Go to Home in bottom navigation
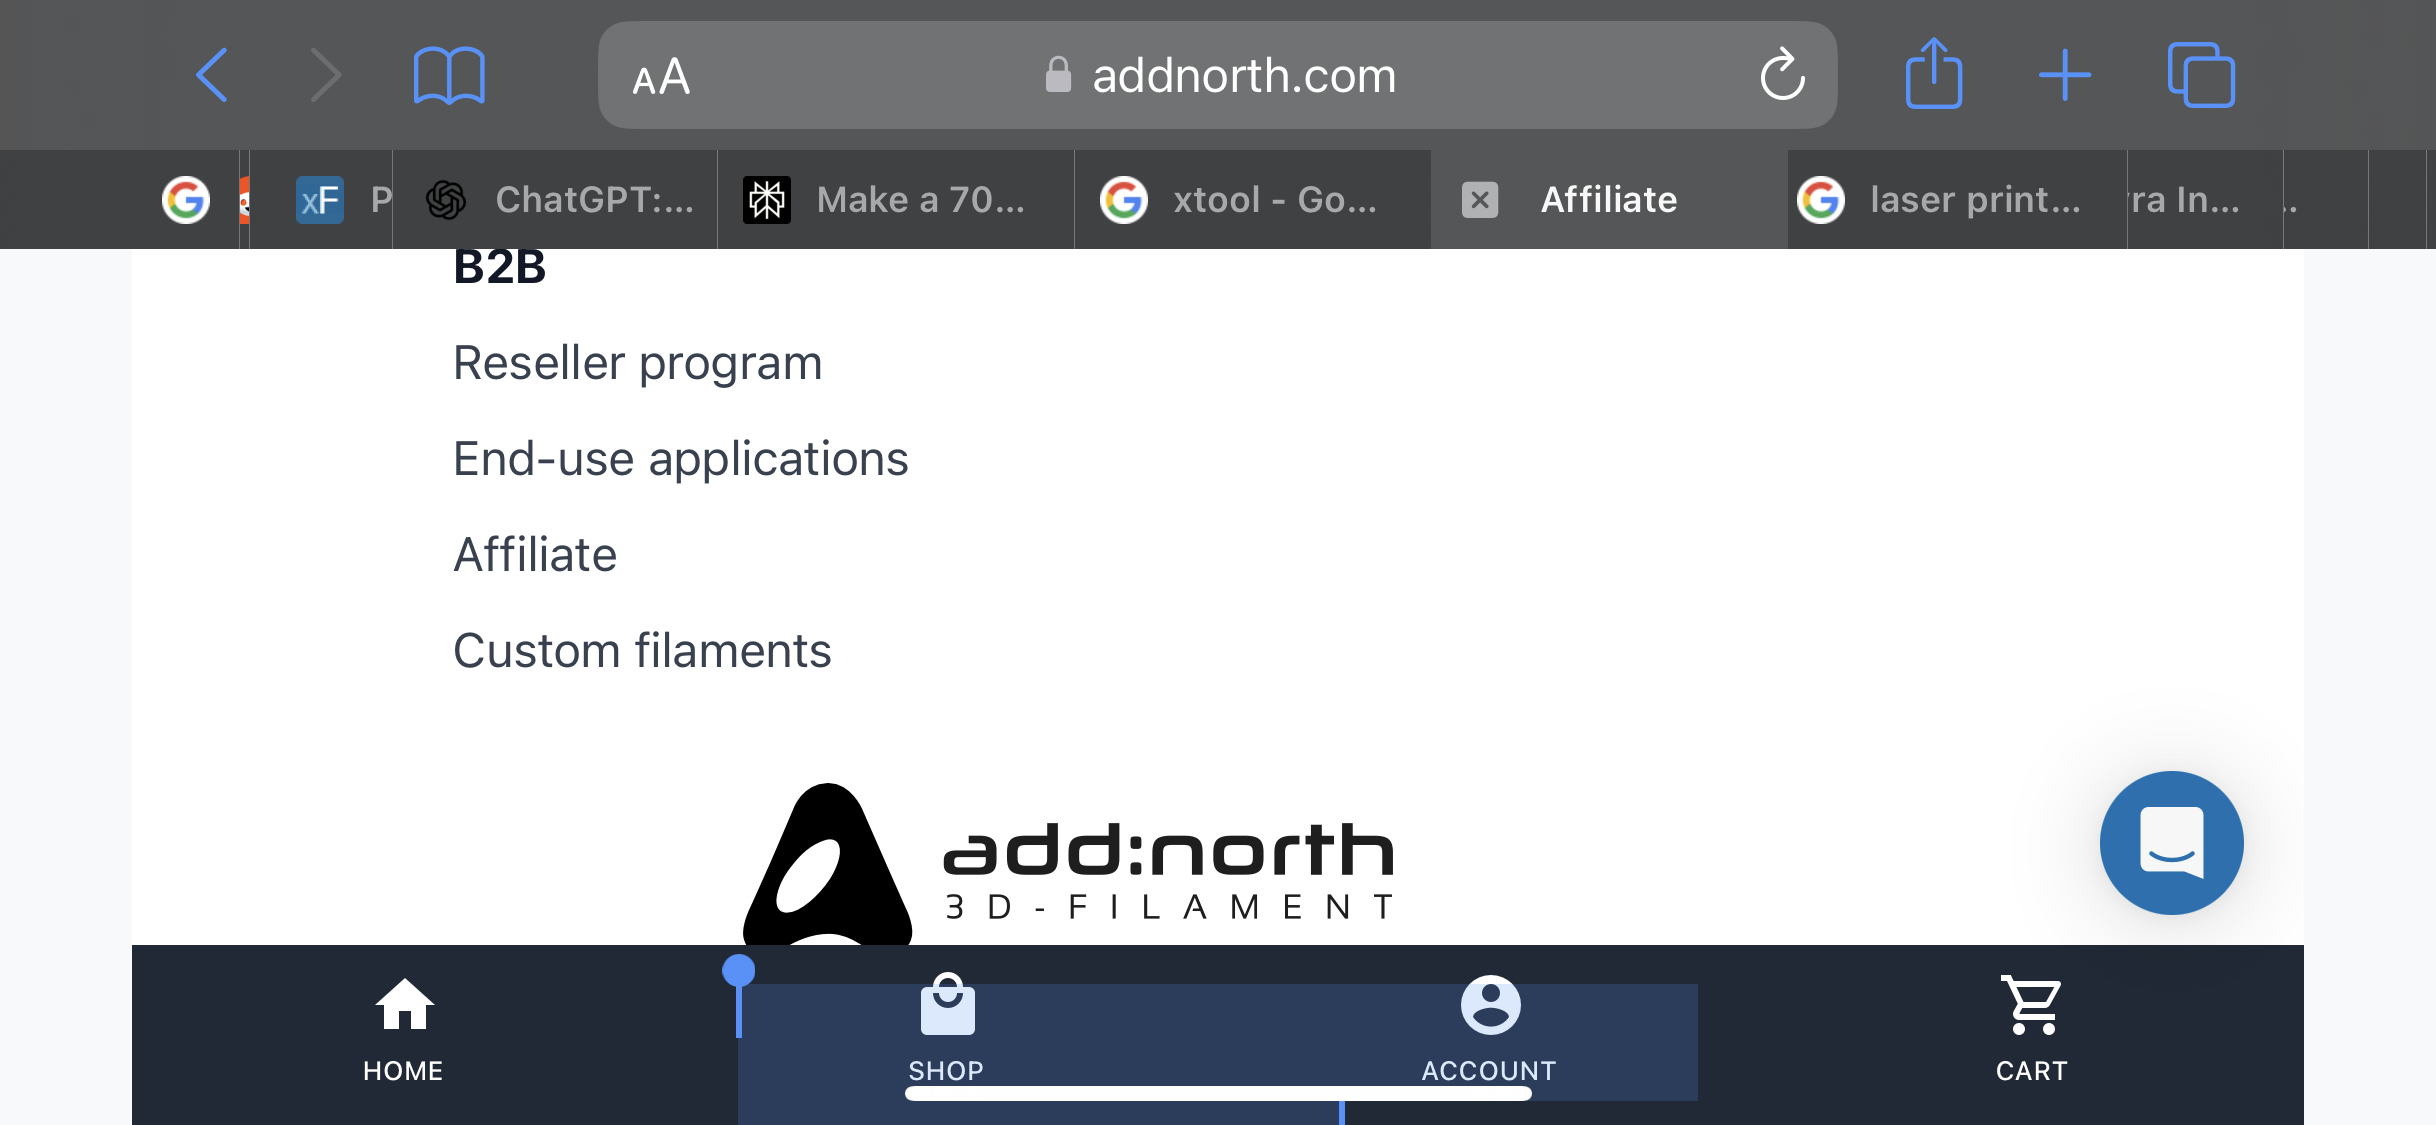This screenshot has width=2436, height=1125. (403, 1030)
